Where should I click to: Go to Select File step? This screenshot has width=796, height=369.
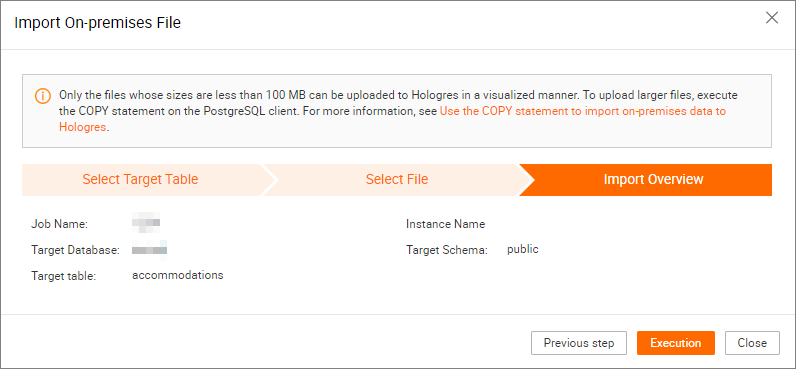coord(396,179)
